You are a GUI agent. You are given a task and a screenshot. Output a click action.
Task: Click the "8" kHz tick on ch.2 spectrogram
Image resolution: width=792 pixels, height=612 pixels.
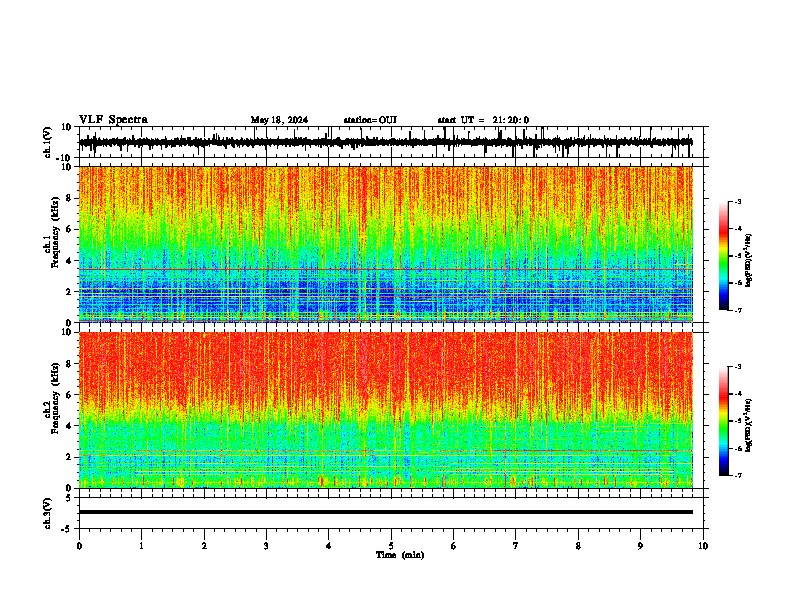69,364
